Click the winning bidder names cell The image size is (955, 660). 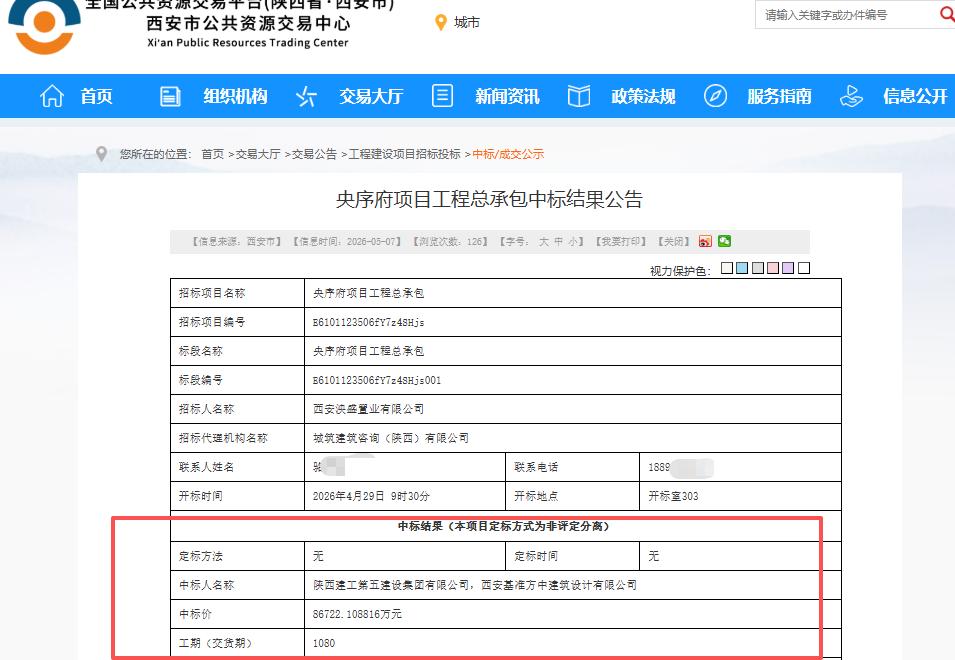[x=573, y=585]
